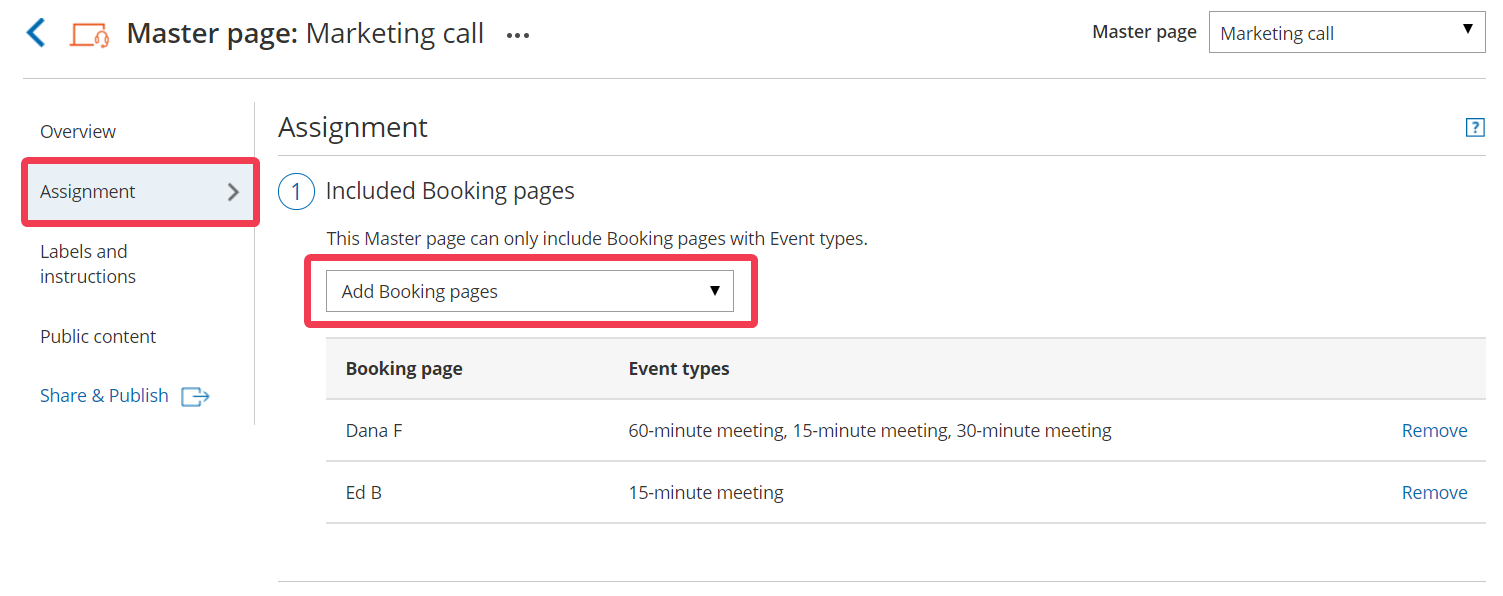
Task: Open the three-dot more options menu
Action: click(517, 36)
